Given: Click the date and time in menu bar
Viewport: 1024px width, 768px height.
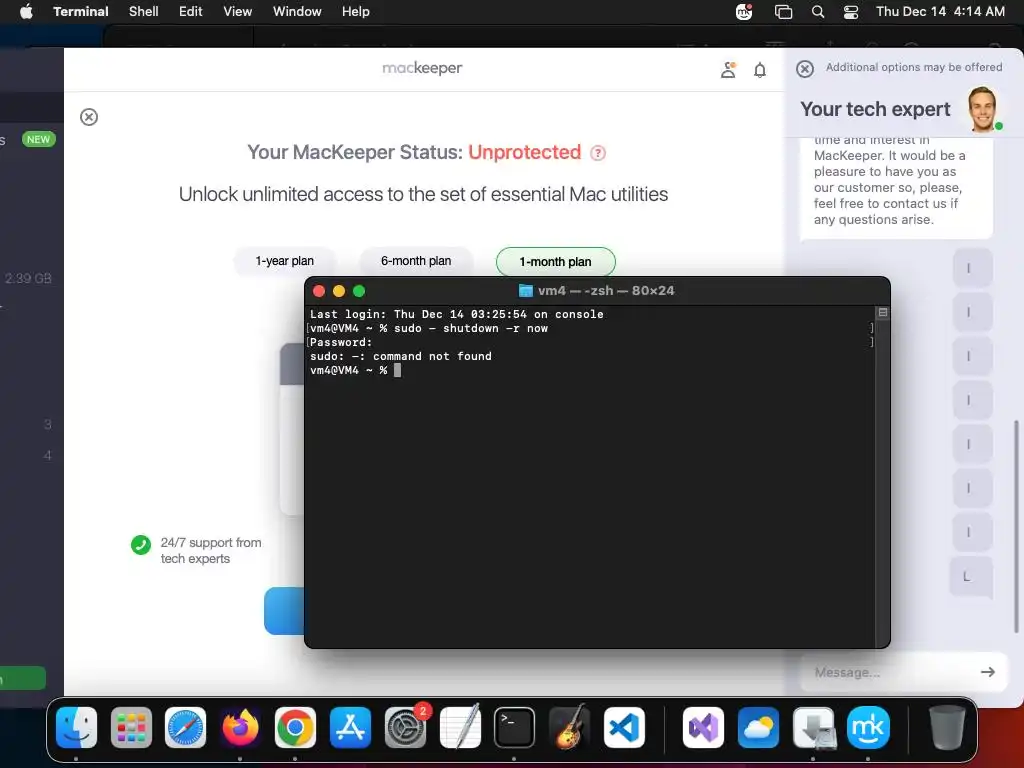Looking at the screenshot, I should (940, 11).
